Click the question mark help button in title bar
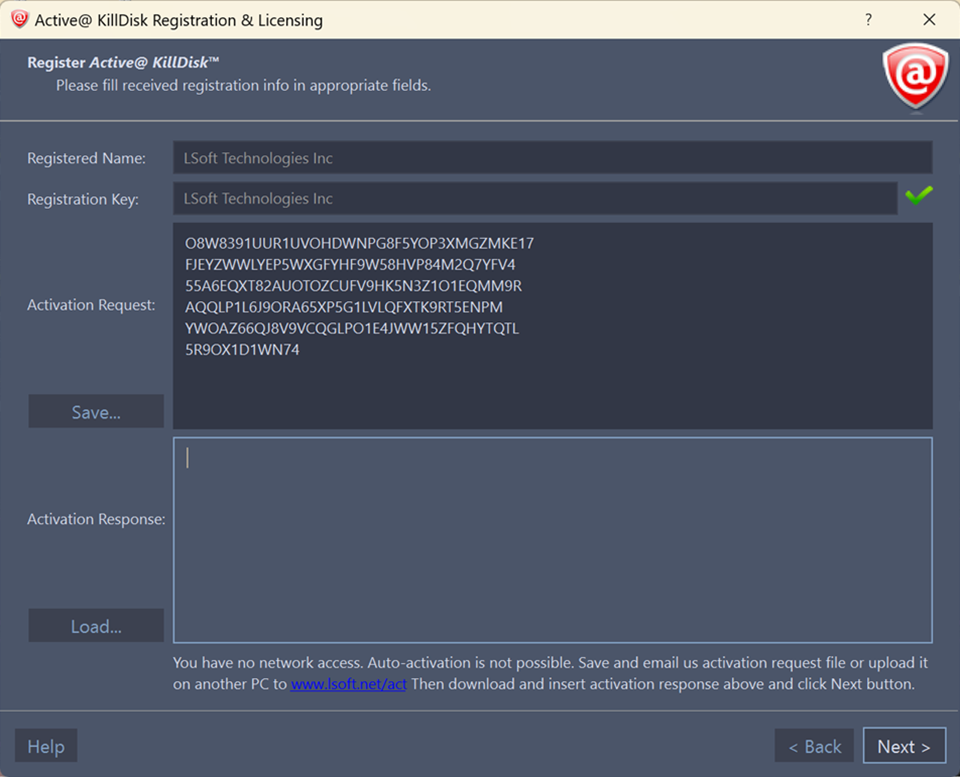 click(868, 19)
